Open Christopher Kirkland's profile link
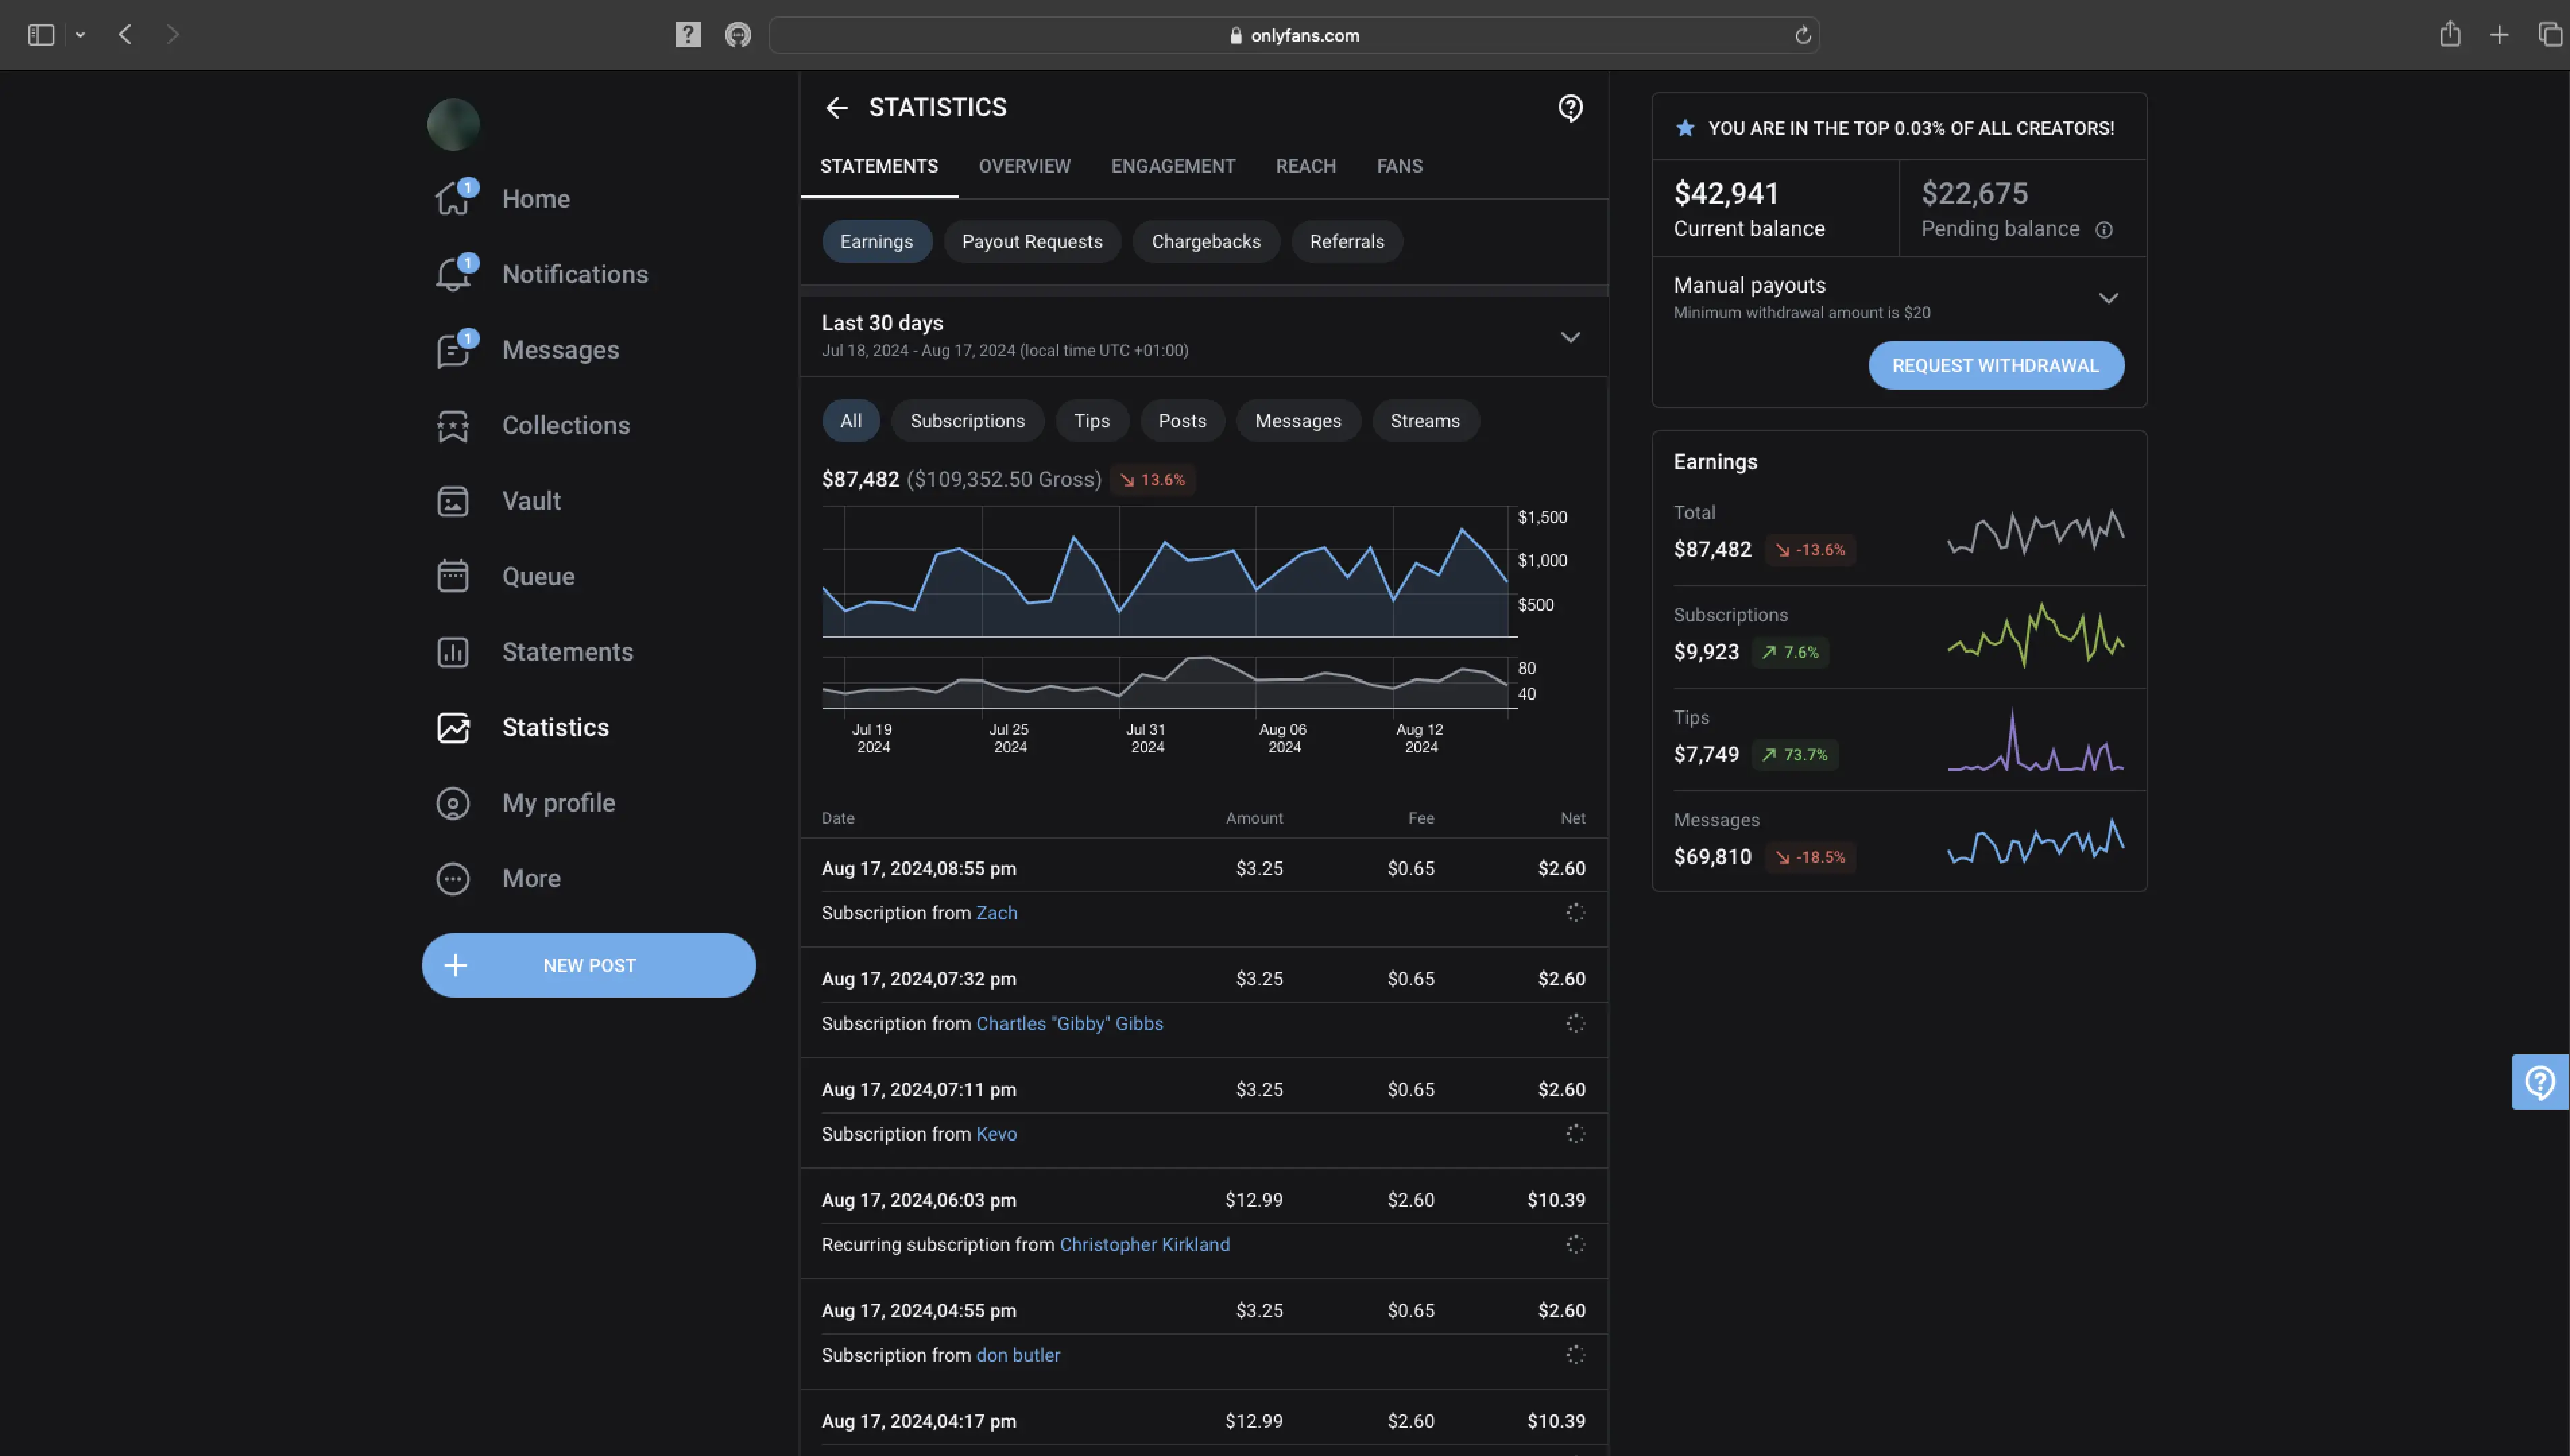The image size is (2570, 1456). 1144,1245
